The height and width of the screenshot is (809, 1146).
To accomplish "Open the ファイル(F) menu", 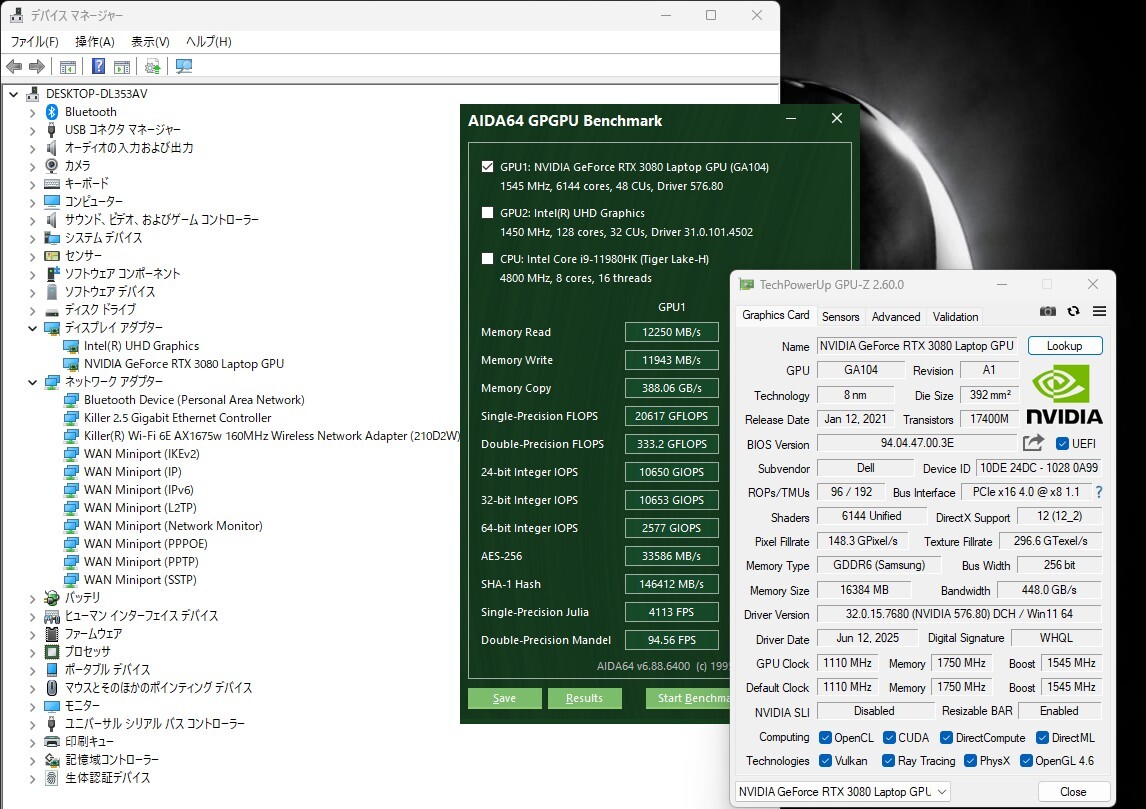I will click(34, 42).
